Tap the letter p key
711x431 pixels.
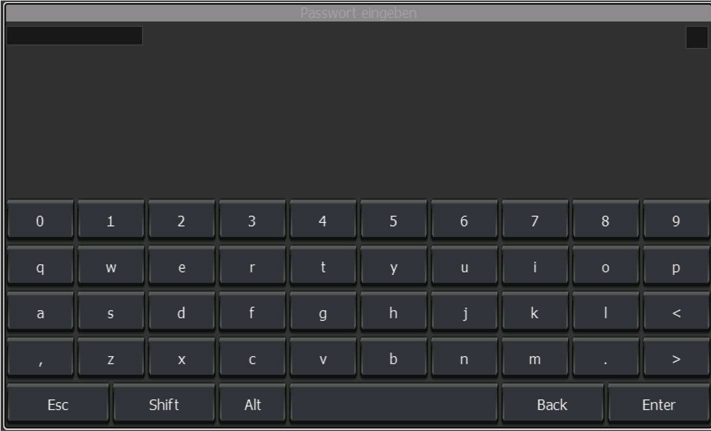[676, 266]
